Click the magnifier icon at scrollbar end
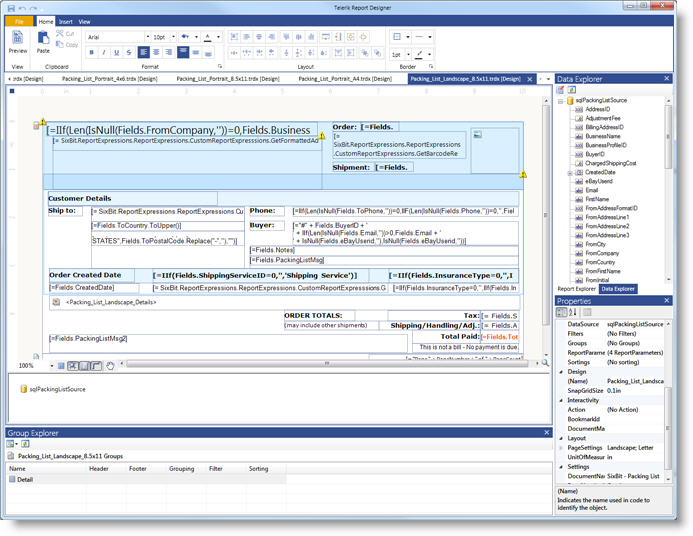 545,363
